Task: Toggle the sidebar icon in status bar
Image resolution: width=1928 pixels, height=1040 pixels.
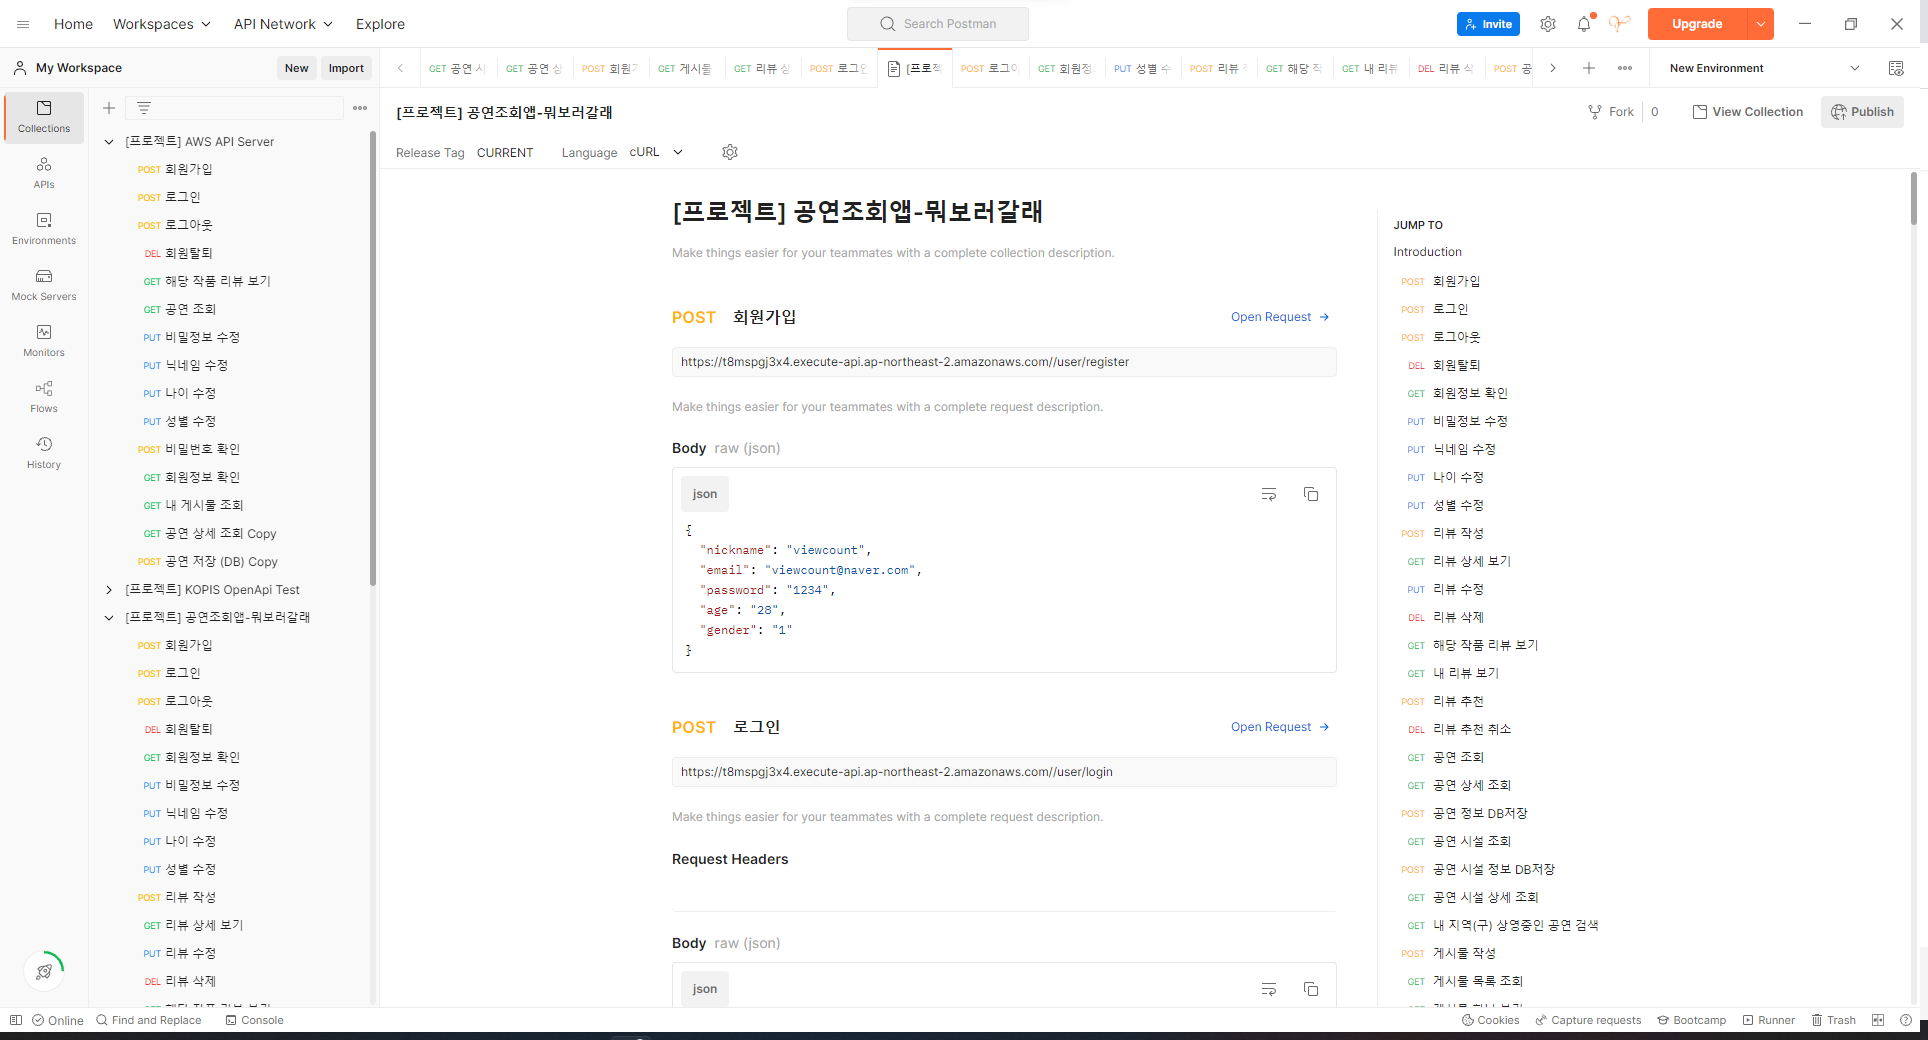Action: pos(15,1020)
